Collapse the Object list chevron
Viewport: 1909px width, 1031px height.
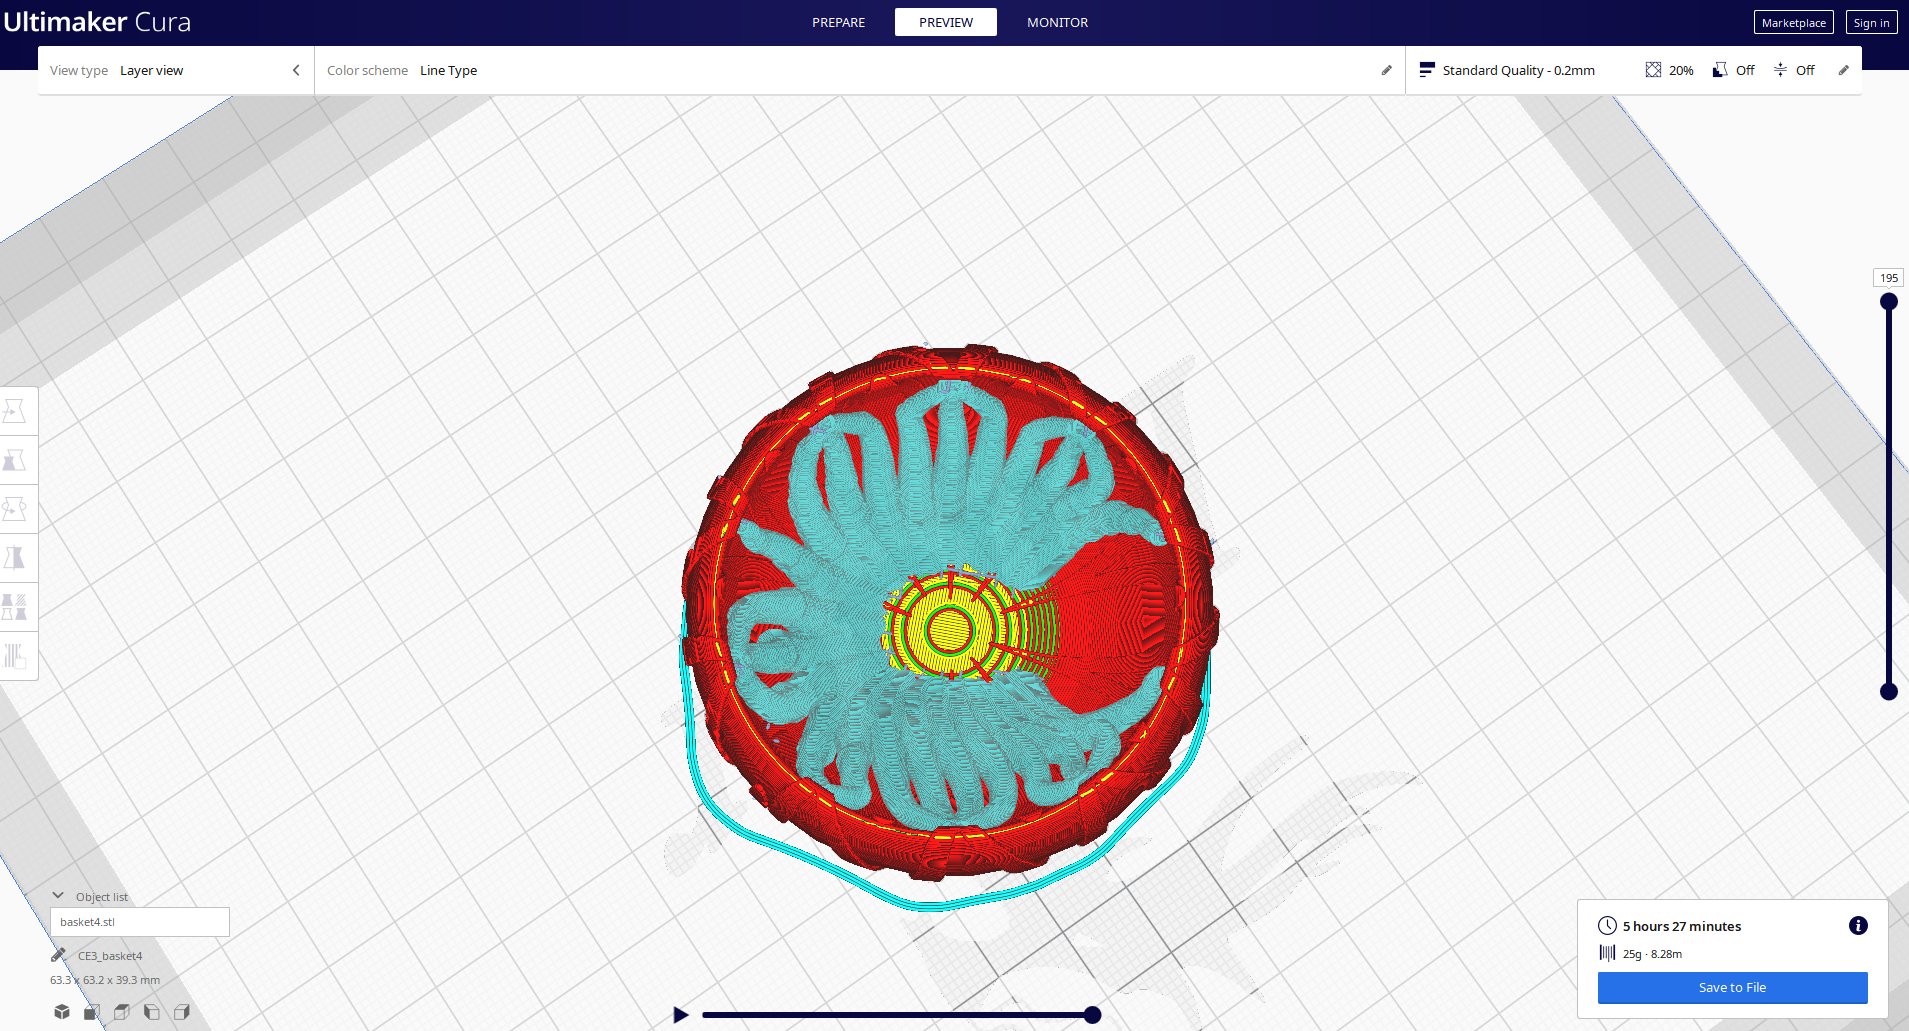pyautogui.click(x=58, y=896)
